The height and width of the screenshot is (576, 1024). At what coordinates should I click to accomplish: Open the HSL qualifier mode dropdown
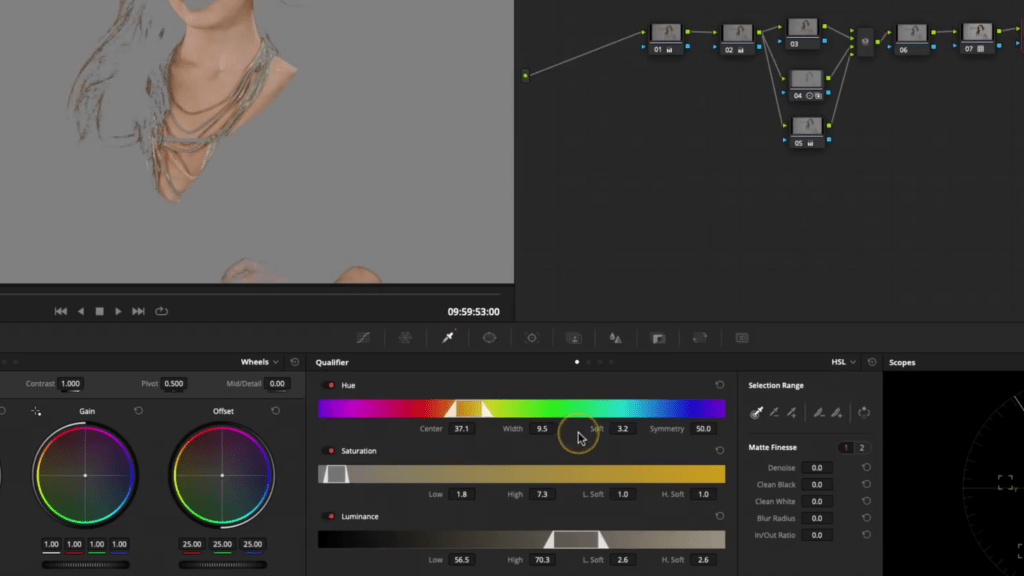click(x=843, y=362)
